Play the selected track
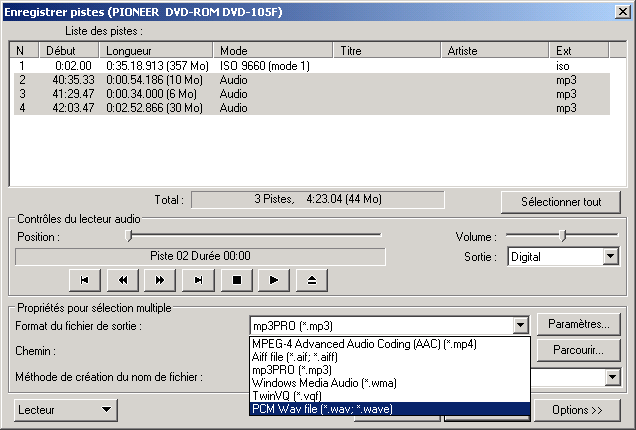Viewport: 636px width, 430px height. point(274,280)
